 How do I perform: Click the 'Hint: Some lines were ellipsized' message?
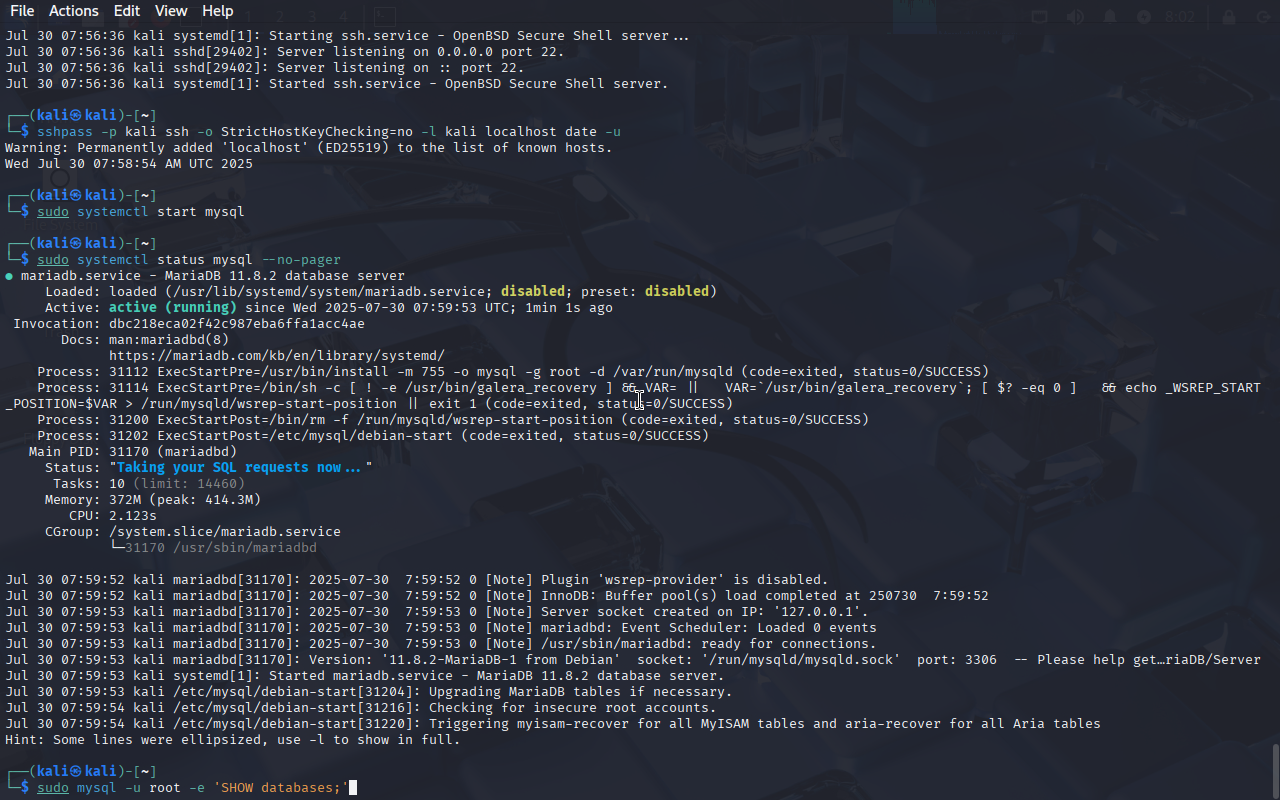coord(233,740)
